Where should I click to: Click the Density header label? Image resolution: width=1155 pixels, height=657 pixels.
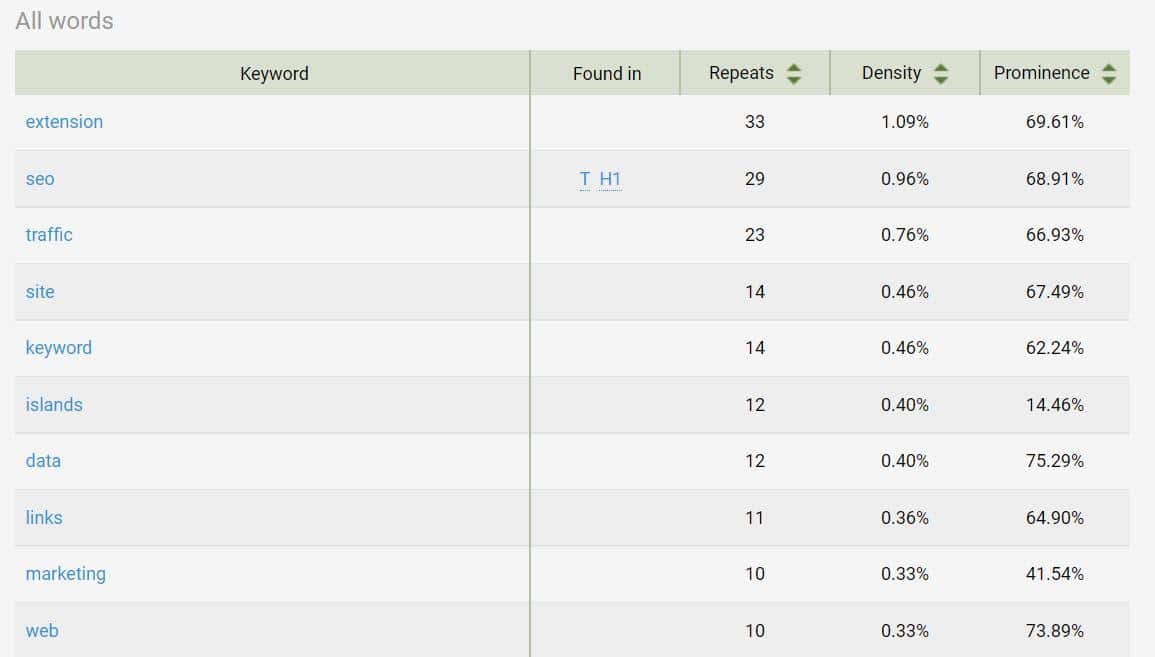891,73
